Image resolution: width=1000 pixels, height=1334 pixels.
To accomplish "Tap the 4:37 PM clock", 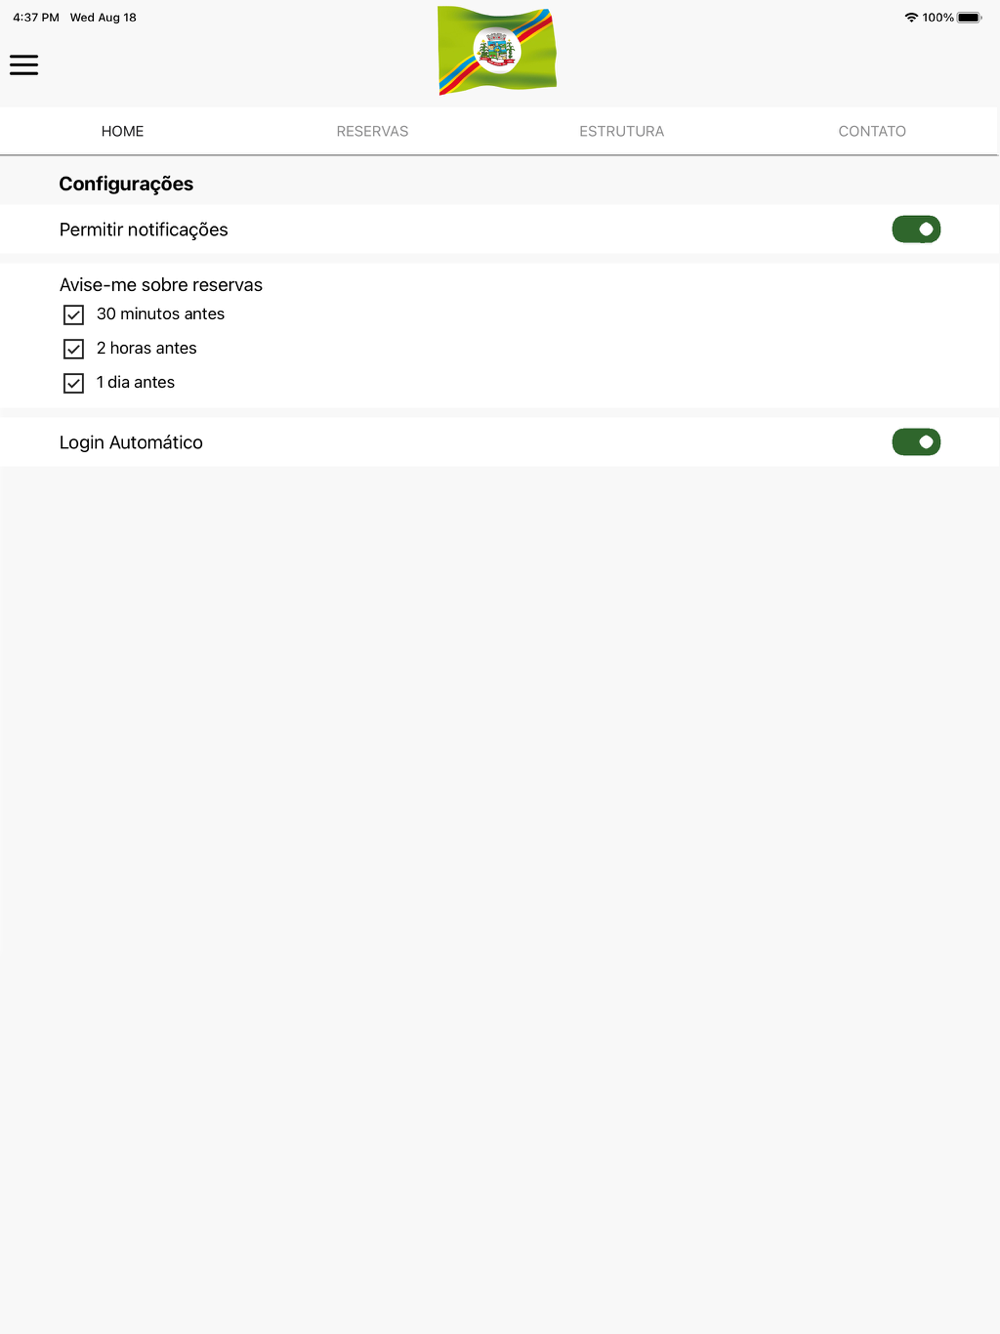I will (36, 17).
